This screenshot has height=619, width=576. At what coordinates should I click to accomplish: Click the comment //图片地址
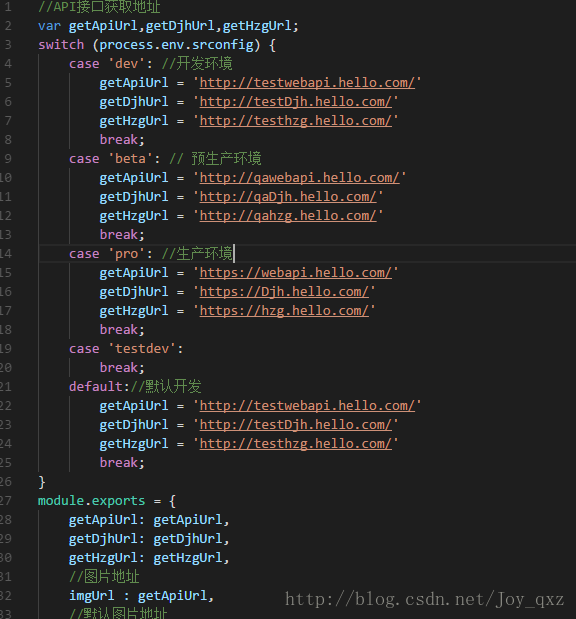click(x=104, y=577)
